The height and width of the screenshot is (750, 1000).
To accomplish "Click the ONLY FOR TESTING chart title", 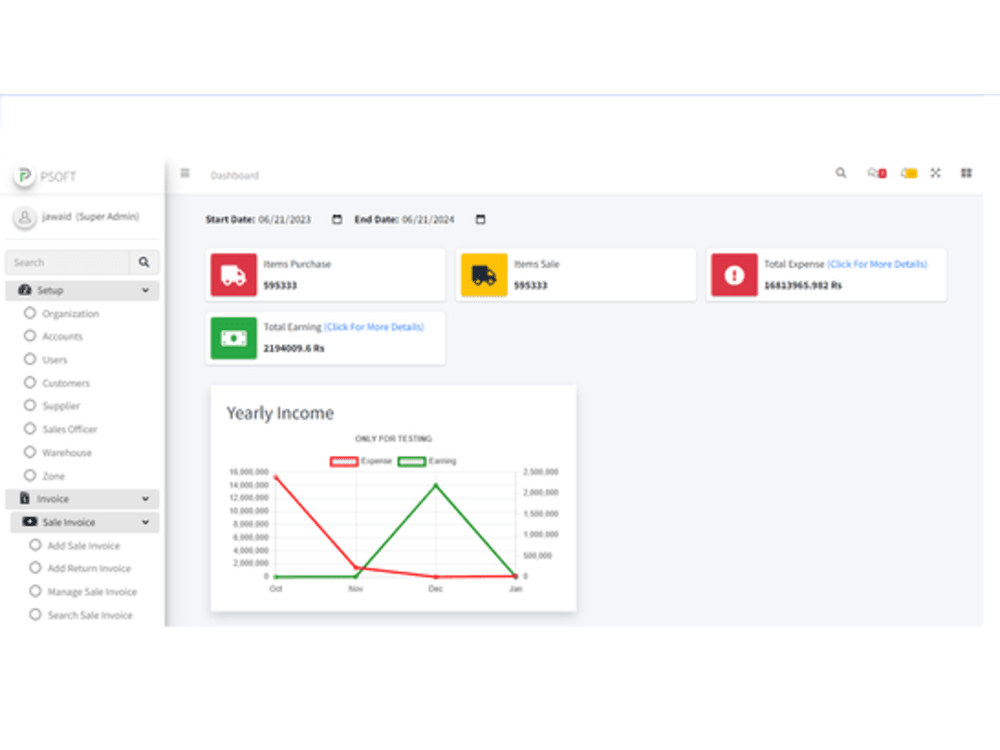I will (393, 439).
